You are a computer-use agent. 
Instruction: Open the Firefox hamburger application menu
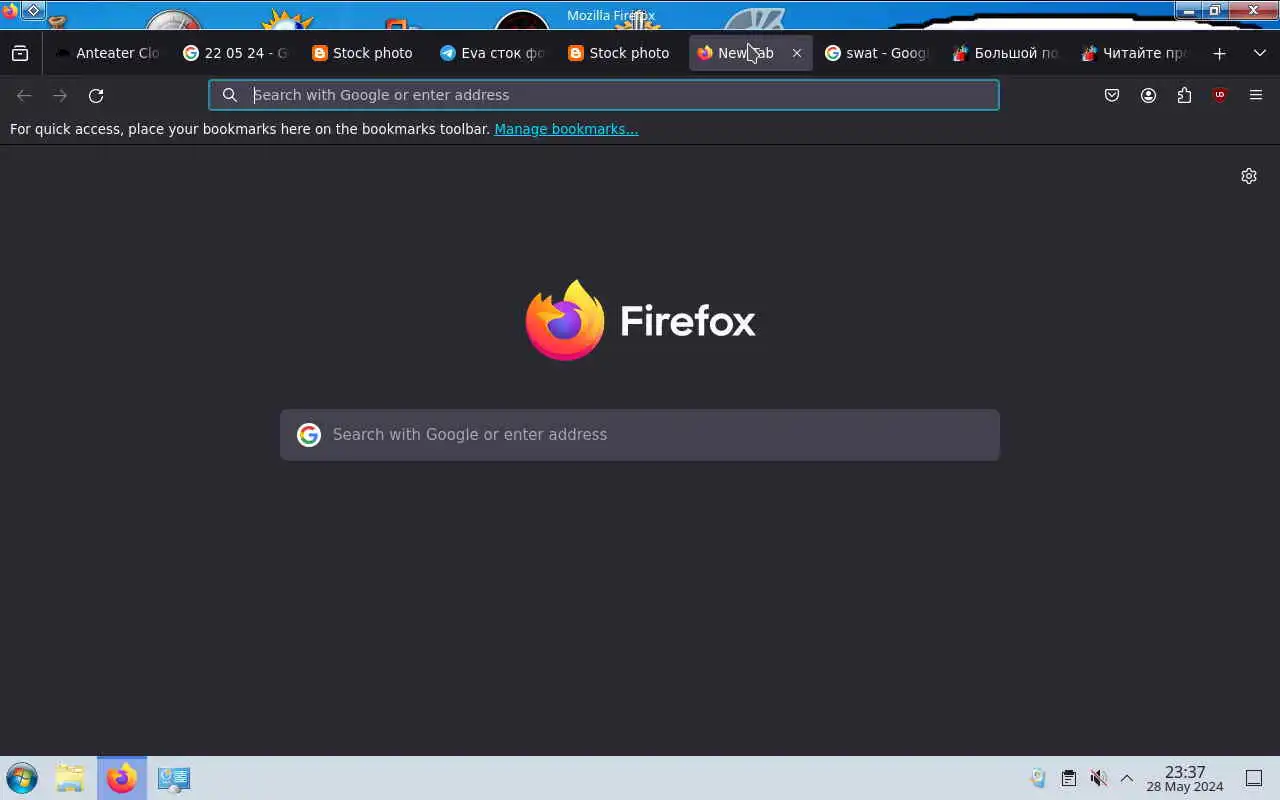[x=1256, y=95]
